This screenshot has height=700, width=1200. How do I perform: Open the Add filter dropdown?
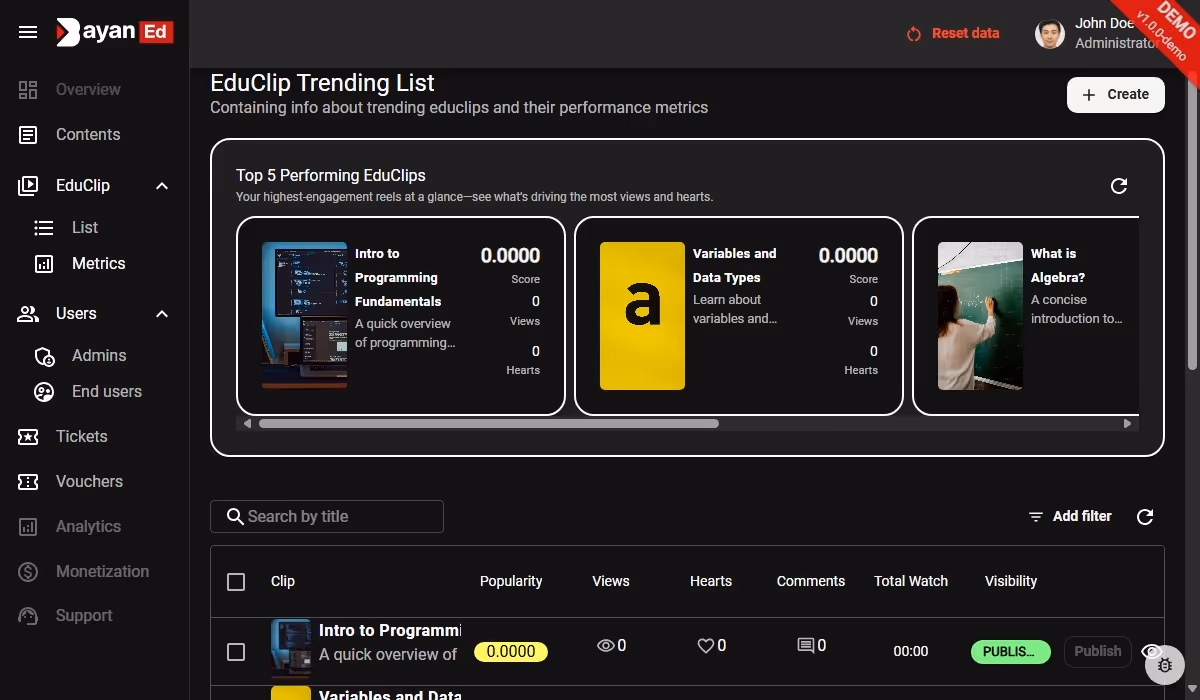coord(1070,516)
